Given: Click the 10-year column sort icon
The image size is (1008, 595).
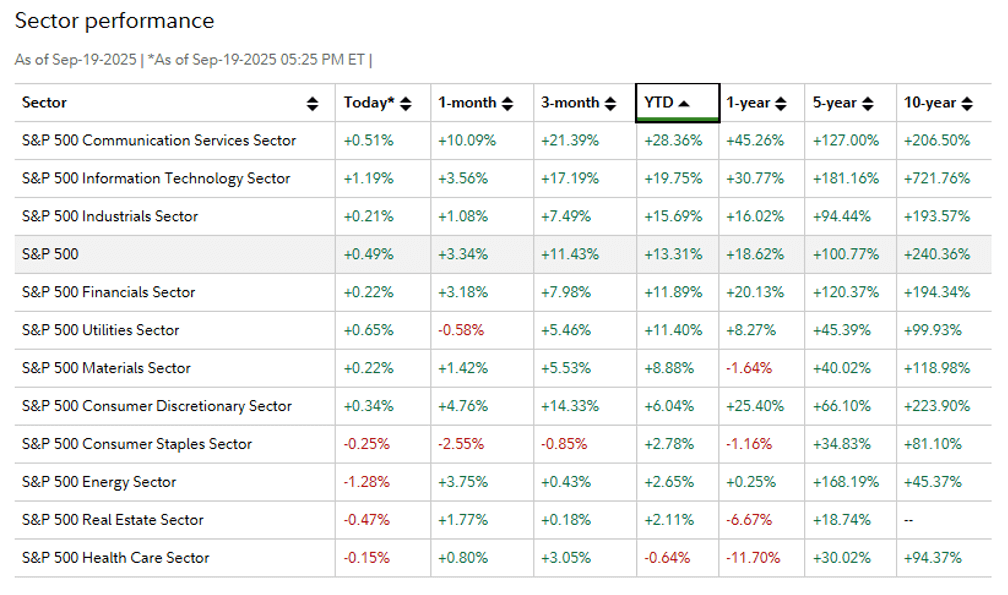Looking at the screenshot, I should pos(966,102).
